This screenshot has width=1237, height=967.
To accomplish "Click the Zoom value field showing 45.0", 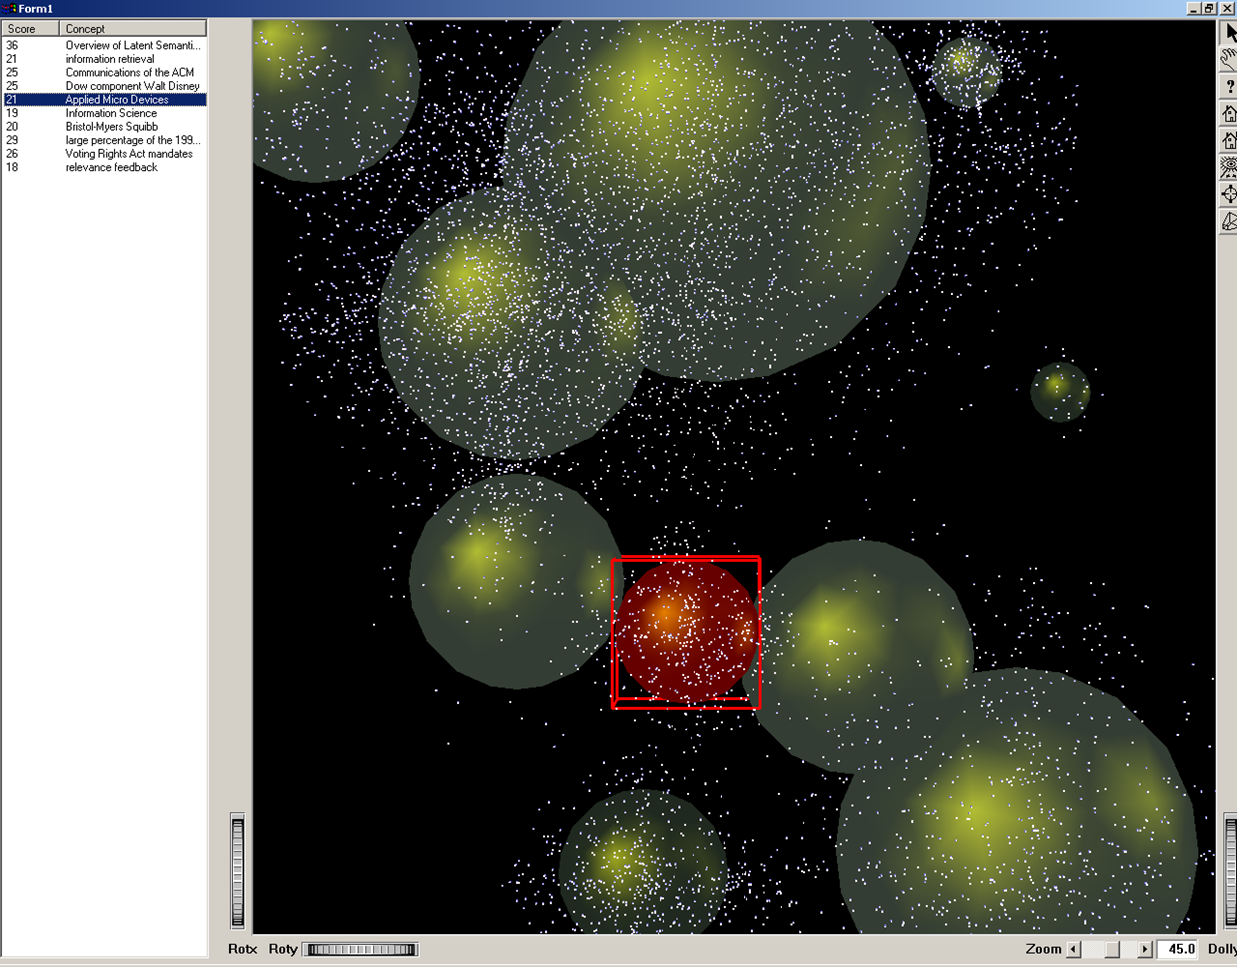I will pos(1180,949).
